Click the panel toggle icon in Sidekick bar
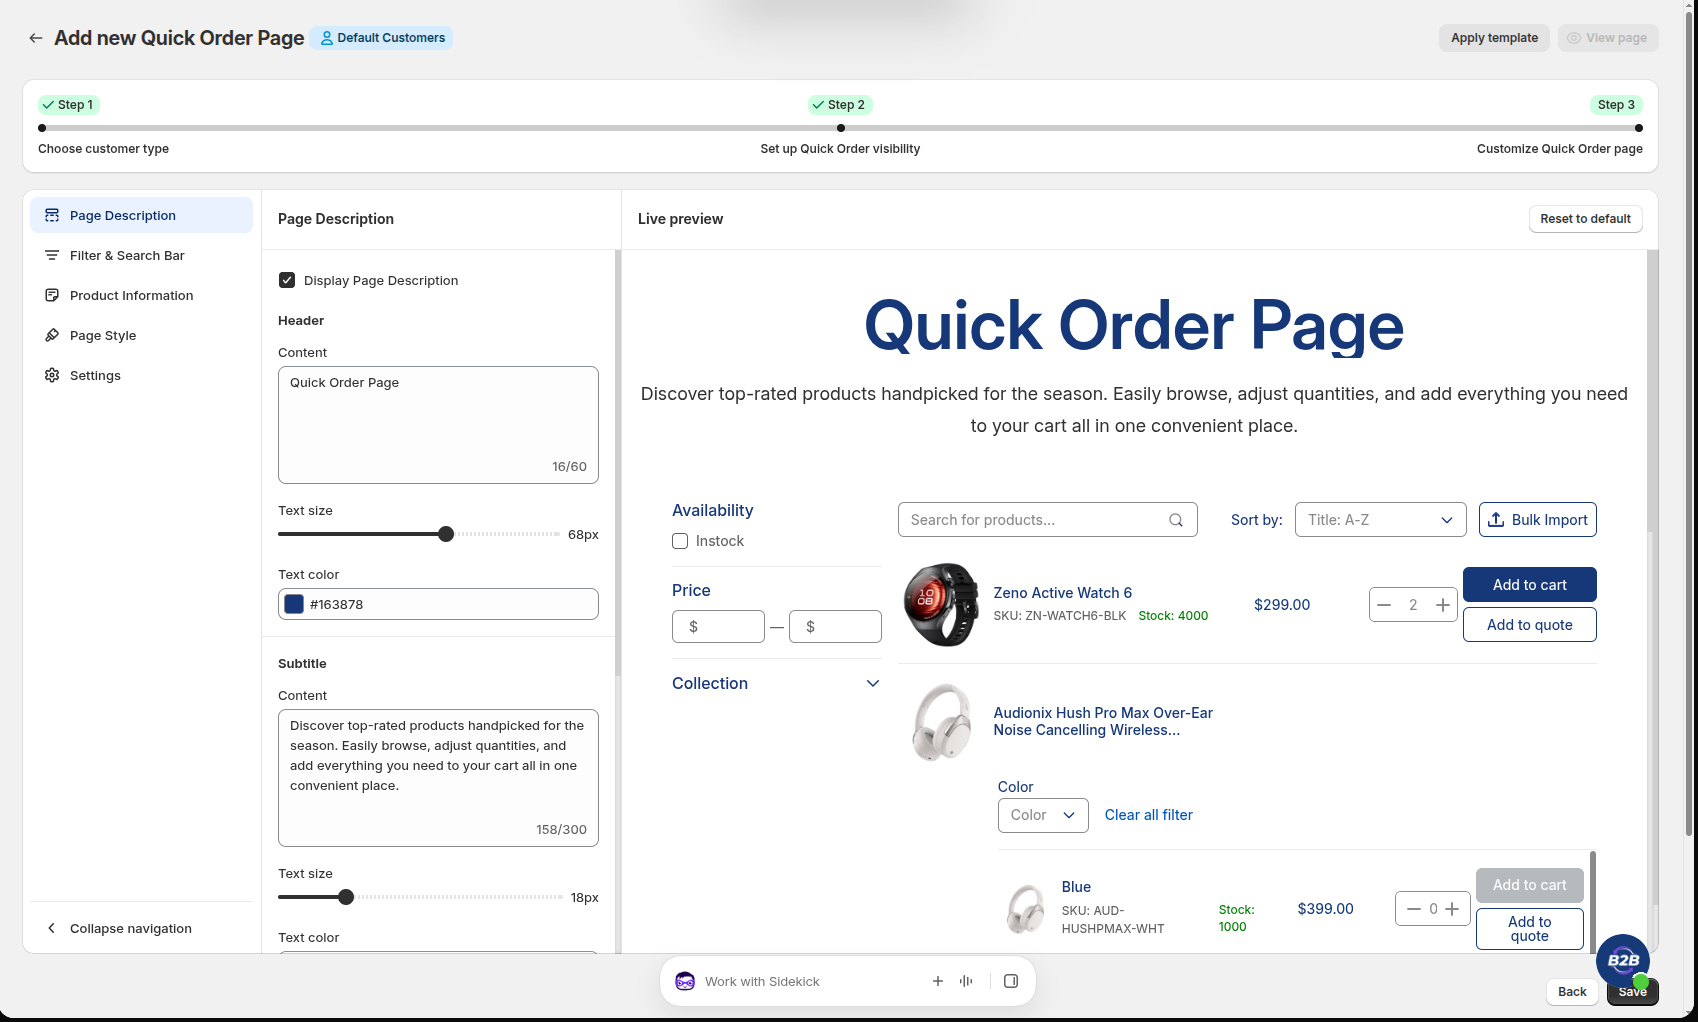 (x=1011, y=981)
